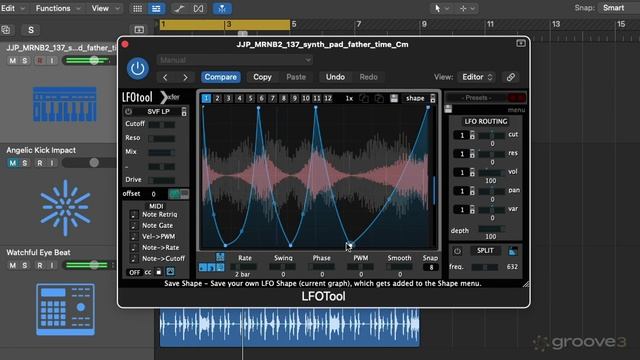Viewport: 640px width, 360px height.
Task: Adjust the Smooth slider
Action: pyautogui.click(x=400, y=267)
